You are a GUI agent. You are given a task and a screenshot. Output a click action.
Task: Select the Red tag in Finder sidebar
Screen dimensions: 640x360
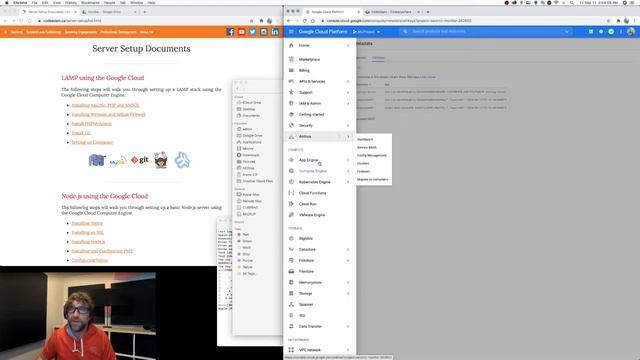pos(245,235)
